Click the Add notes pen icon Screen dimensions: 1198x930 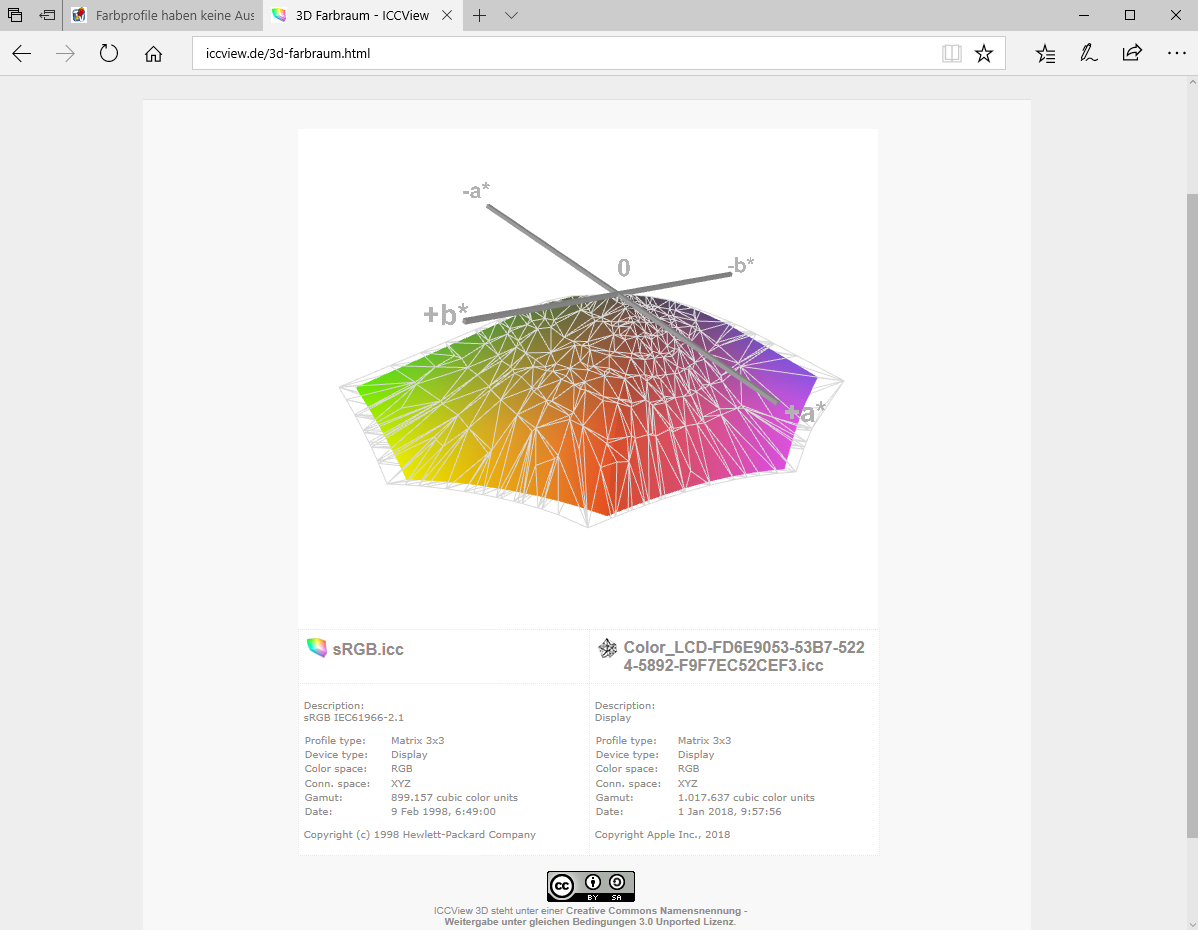pos(1089,54)
